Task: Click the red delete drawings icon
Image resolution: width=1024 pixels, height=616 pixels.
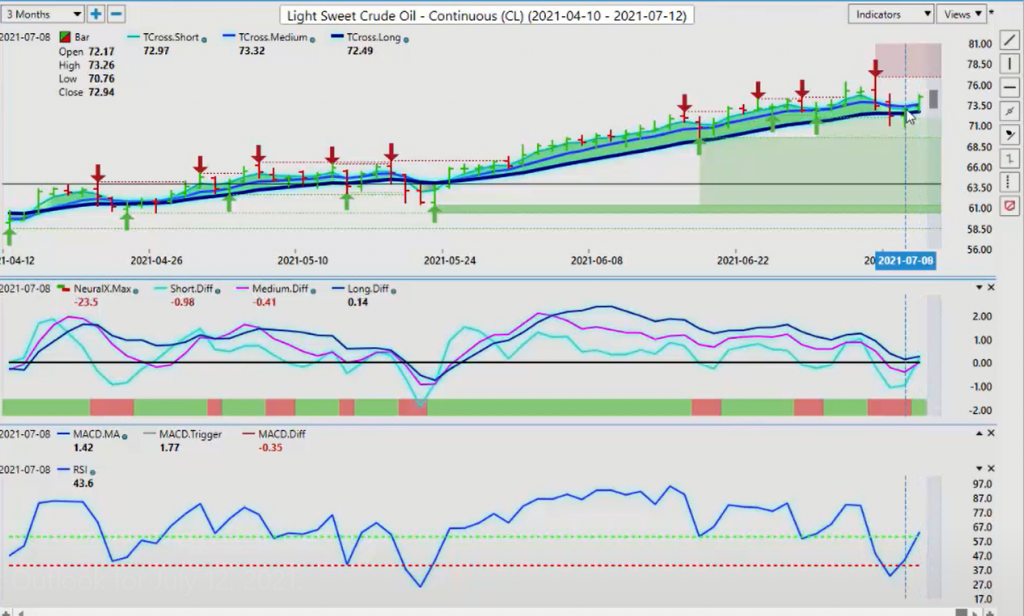Action: point(1010,206)
